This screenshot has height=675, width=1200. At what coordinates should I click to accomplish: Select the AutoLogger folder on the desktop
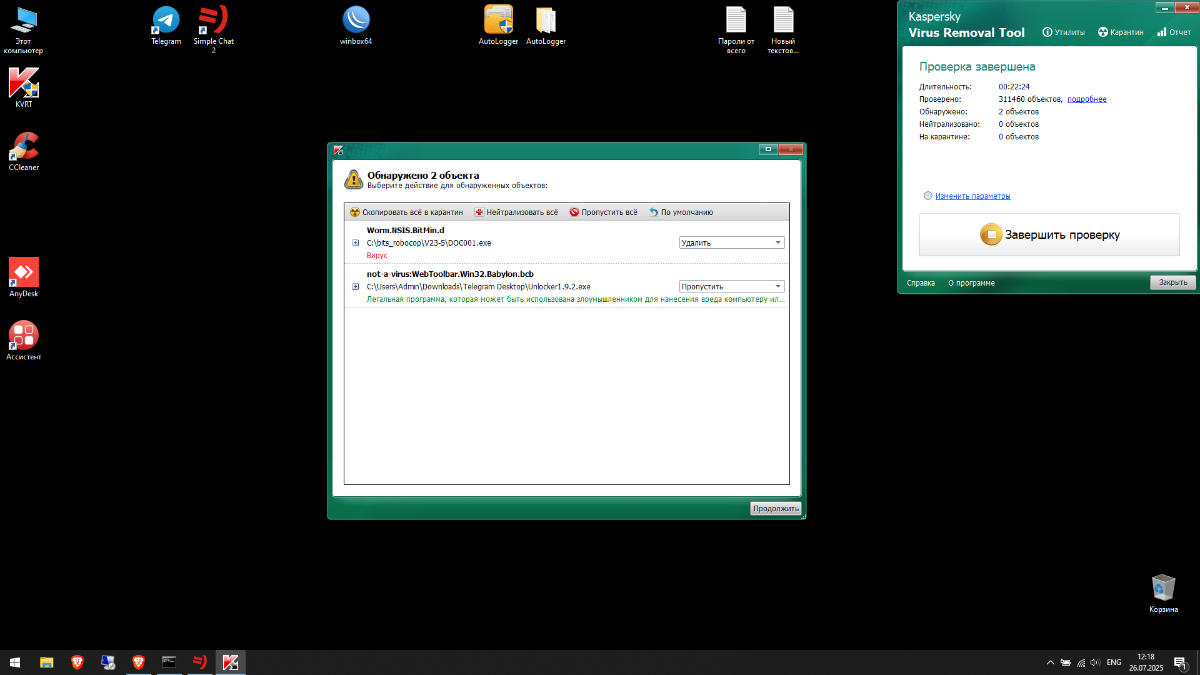tap(546, 25)
